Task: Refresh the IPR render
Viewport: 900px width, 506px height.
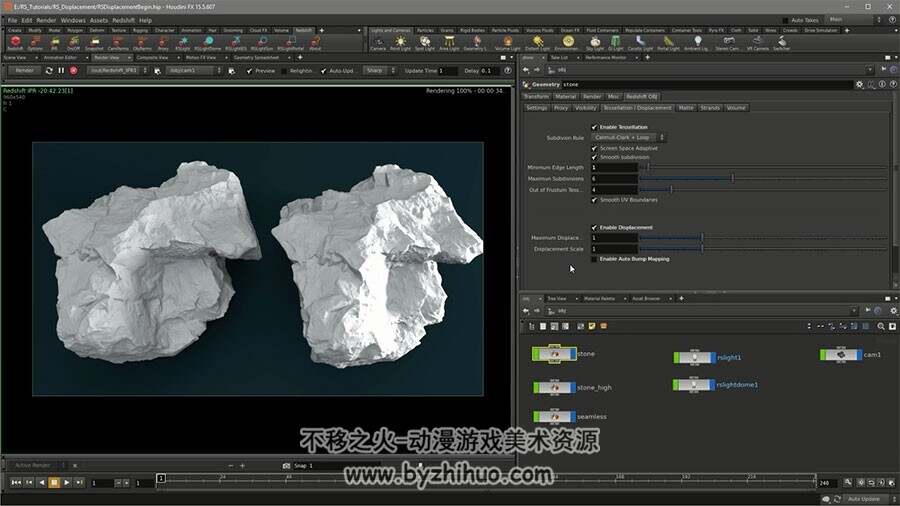Action: [x=49, y=71]
